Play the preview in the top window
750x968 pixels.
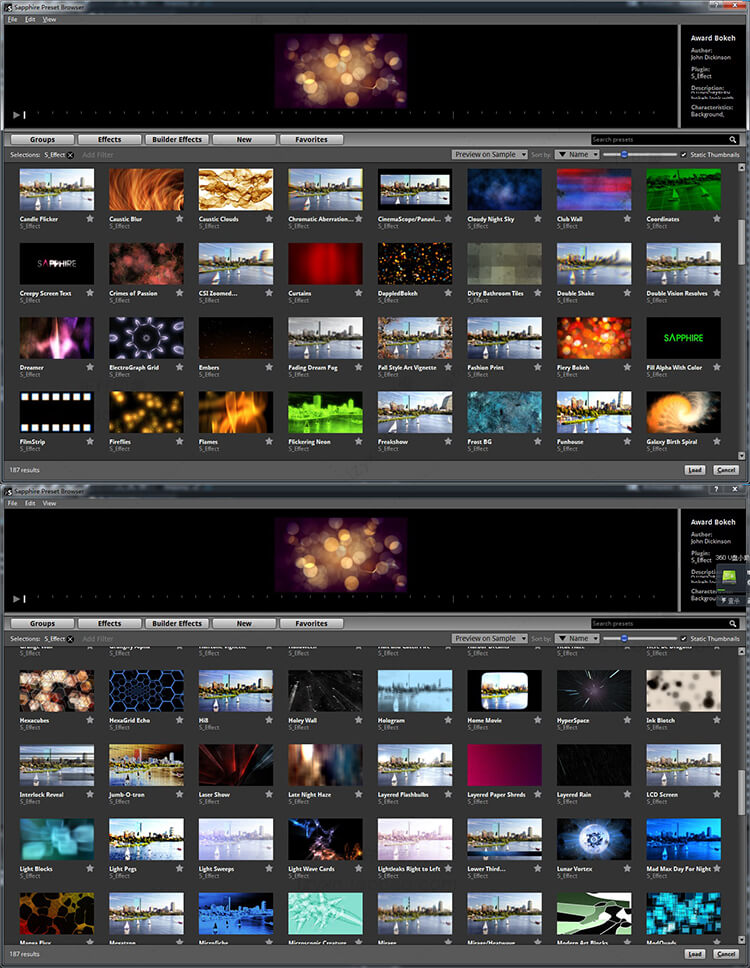[17, 115]
